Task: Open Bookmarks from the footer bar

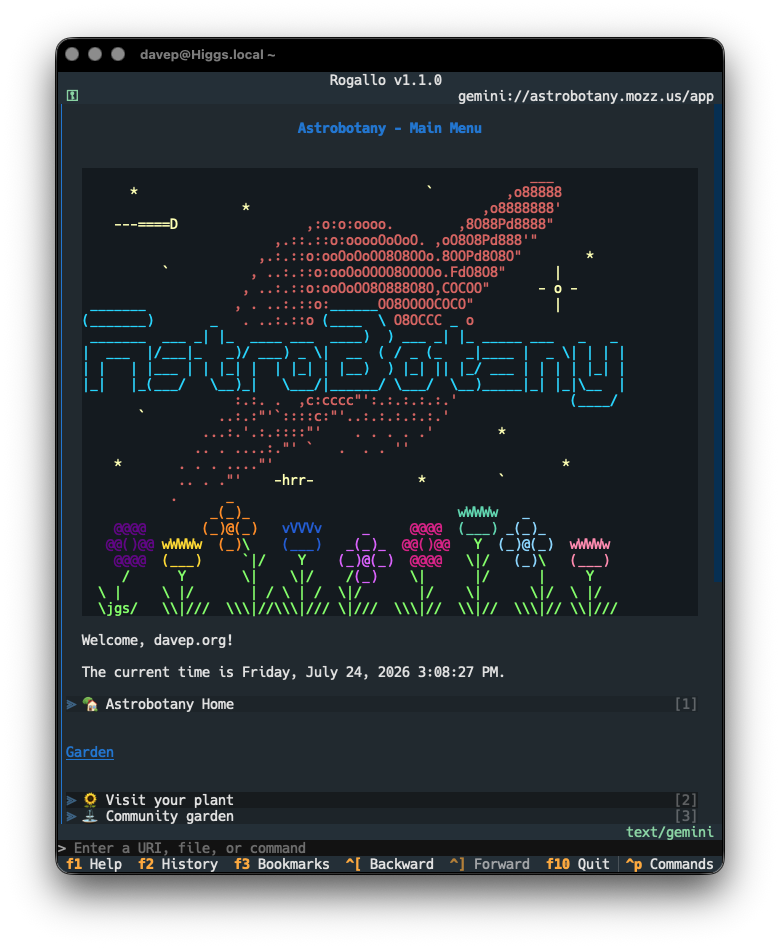Action: point(282,864)
